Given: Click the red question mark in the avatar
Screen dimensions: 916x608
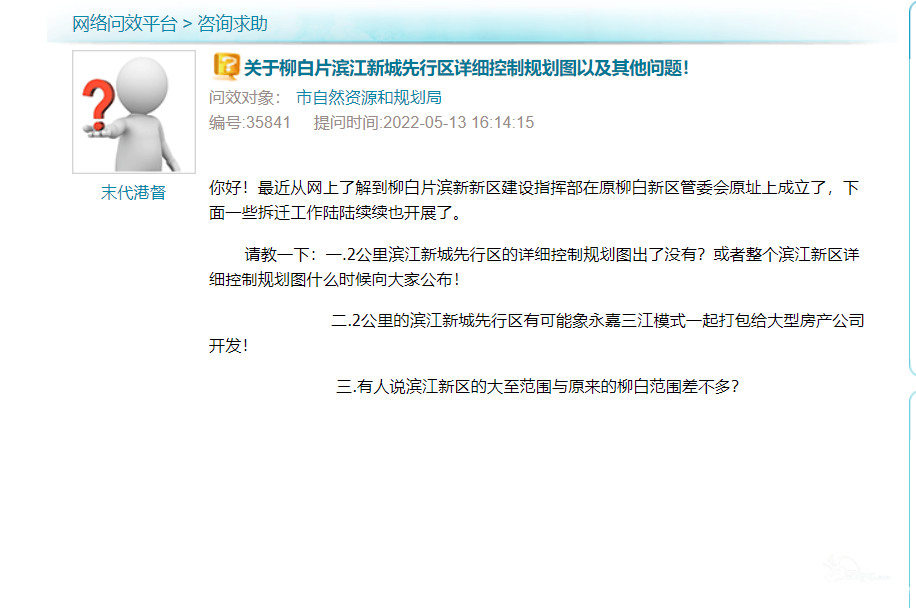Looking at the screenshot, I should point(98,105).
